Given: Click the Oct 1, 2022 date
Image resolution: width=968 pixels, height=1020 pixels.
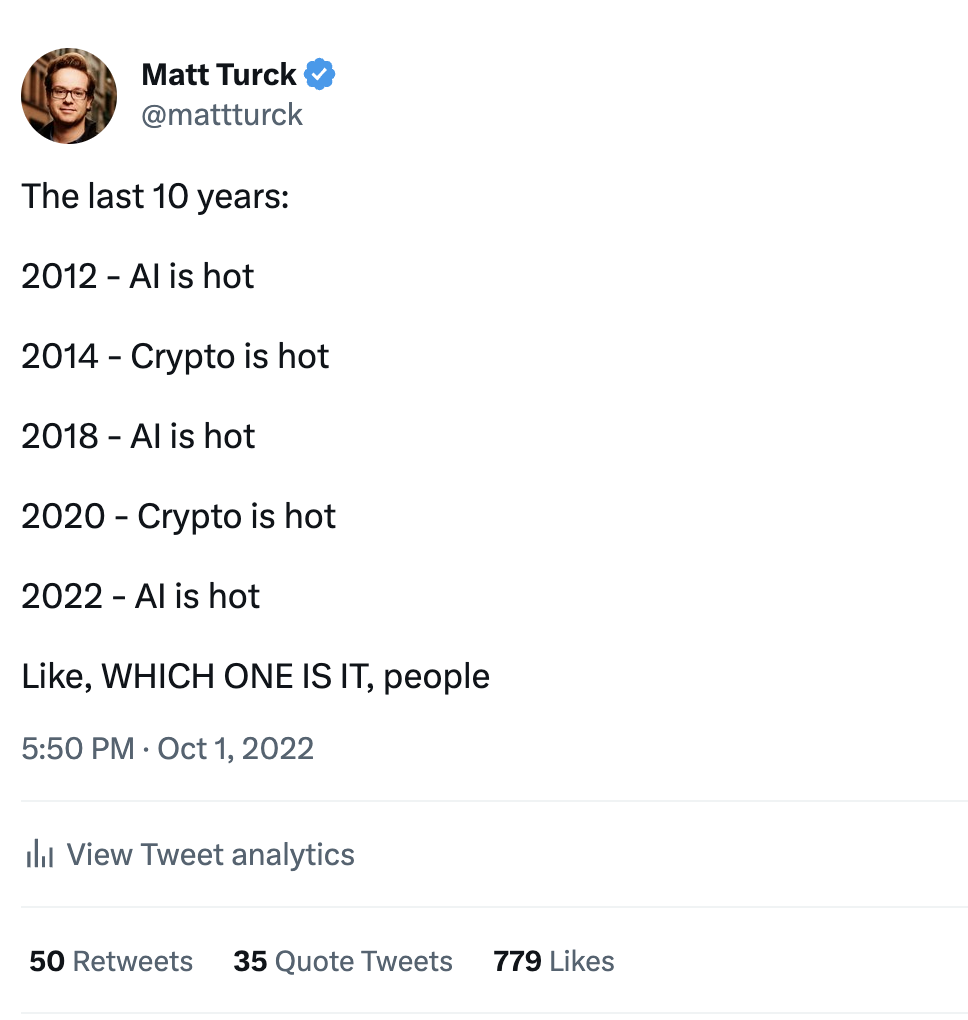Looking at the screenshot, I should point(235,748).
